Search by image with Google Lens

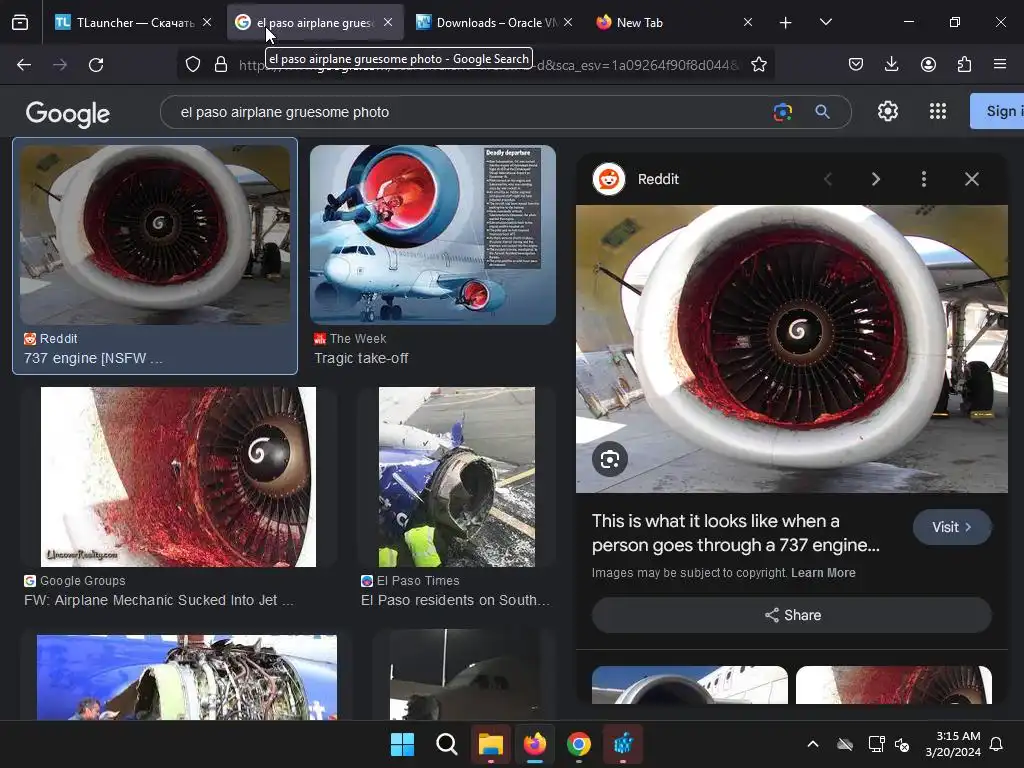782,112
